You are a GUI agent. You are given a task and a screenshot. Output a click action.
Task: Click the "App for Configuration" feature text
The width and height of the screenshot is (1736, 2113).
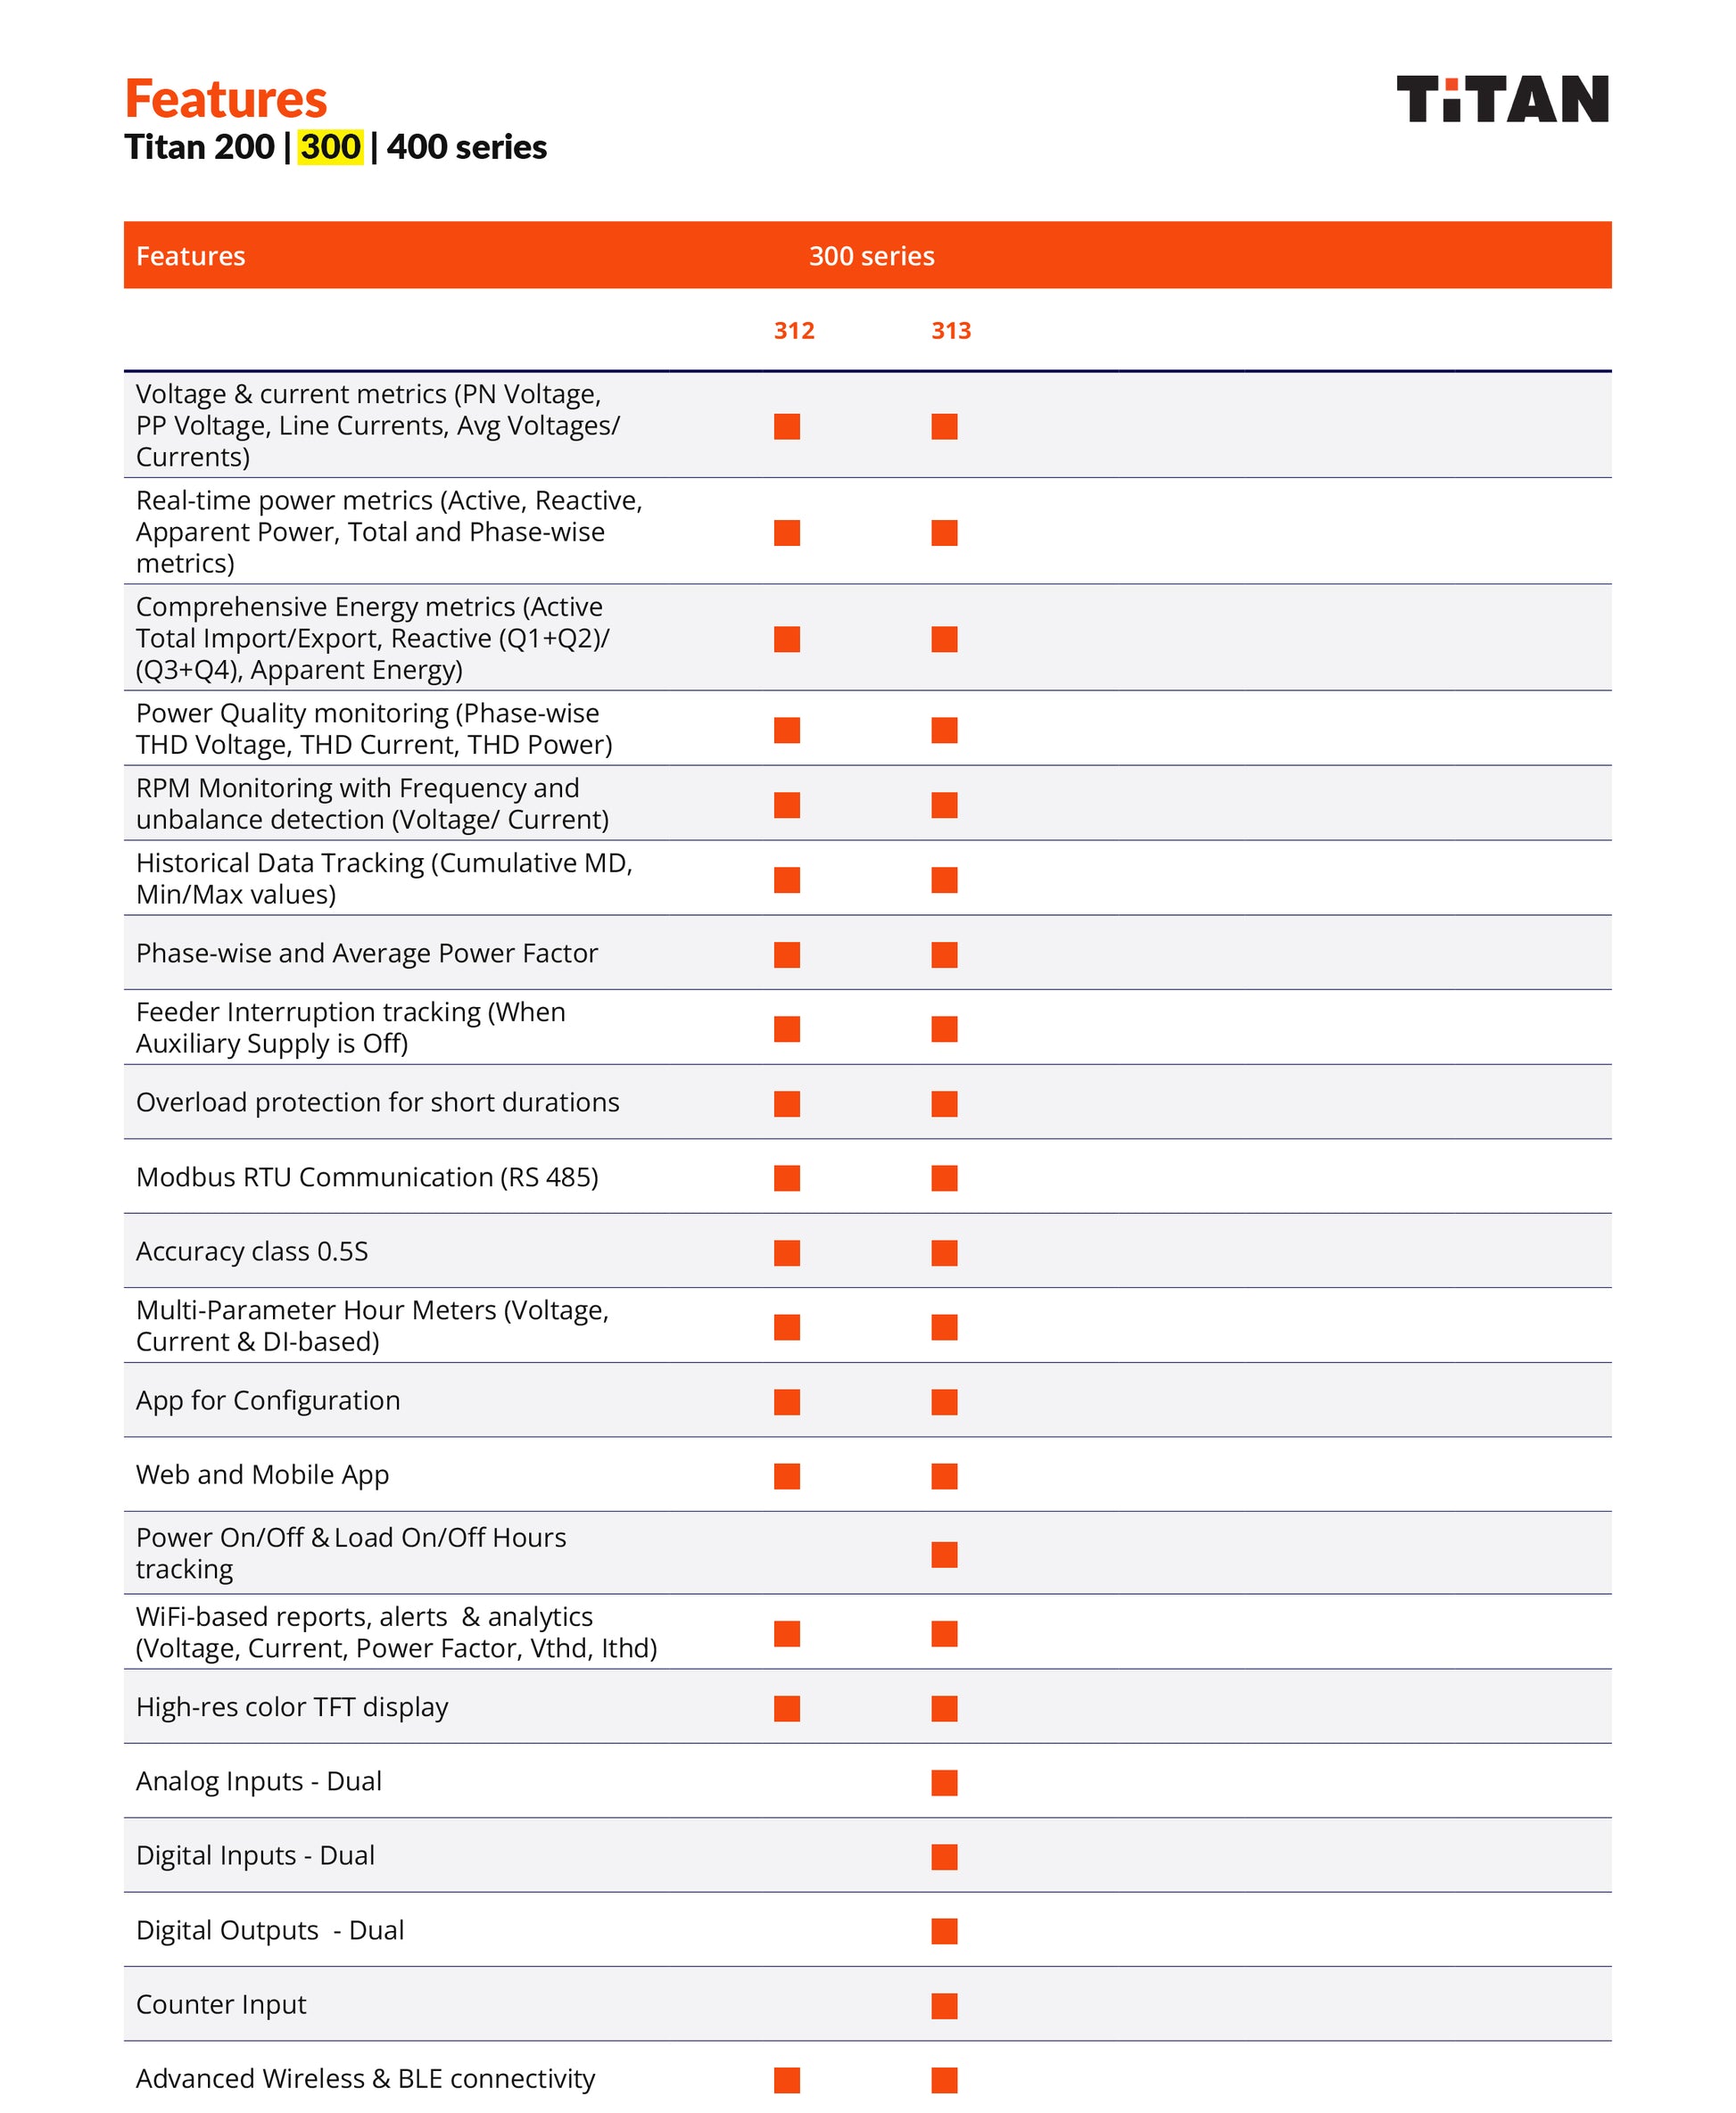[x=268, y=1400]
